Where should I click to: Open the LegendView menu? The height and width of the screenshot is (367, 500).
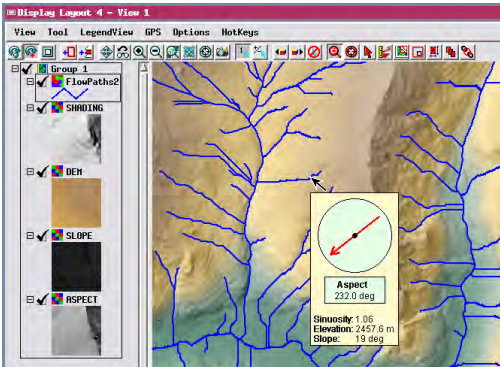pyautogui.click(x=106, y=32)
